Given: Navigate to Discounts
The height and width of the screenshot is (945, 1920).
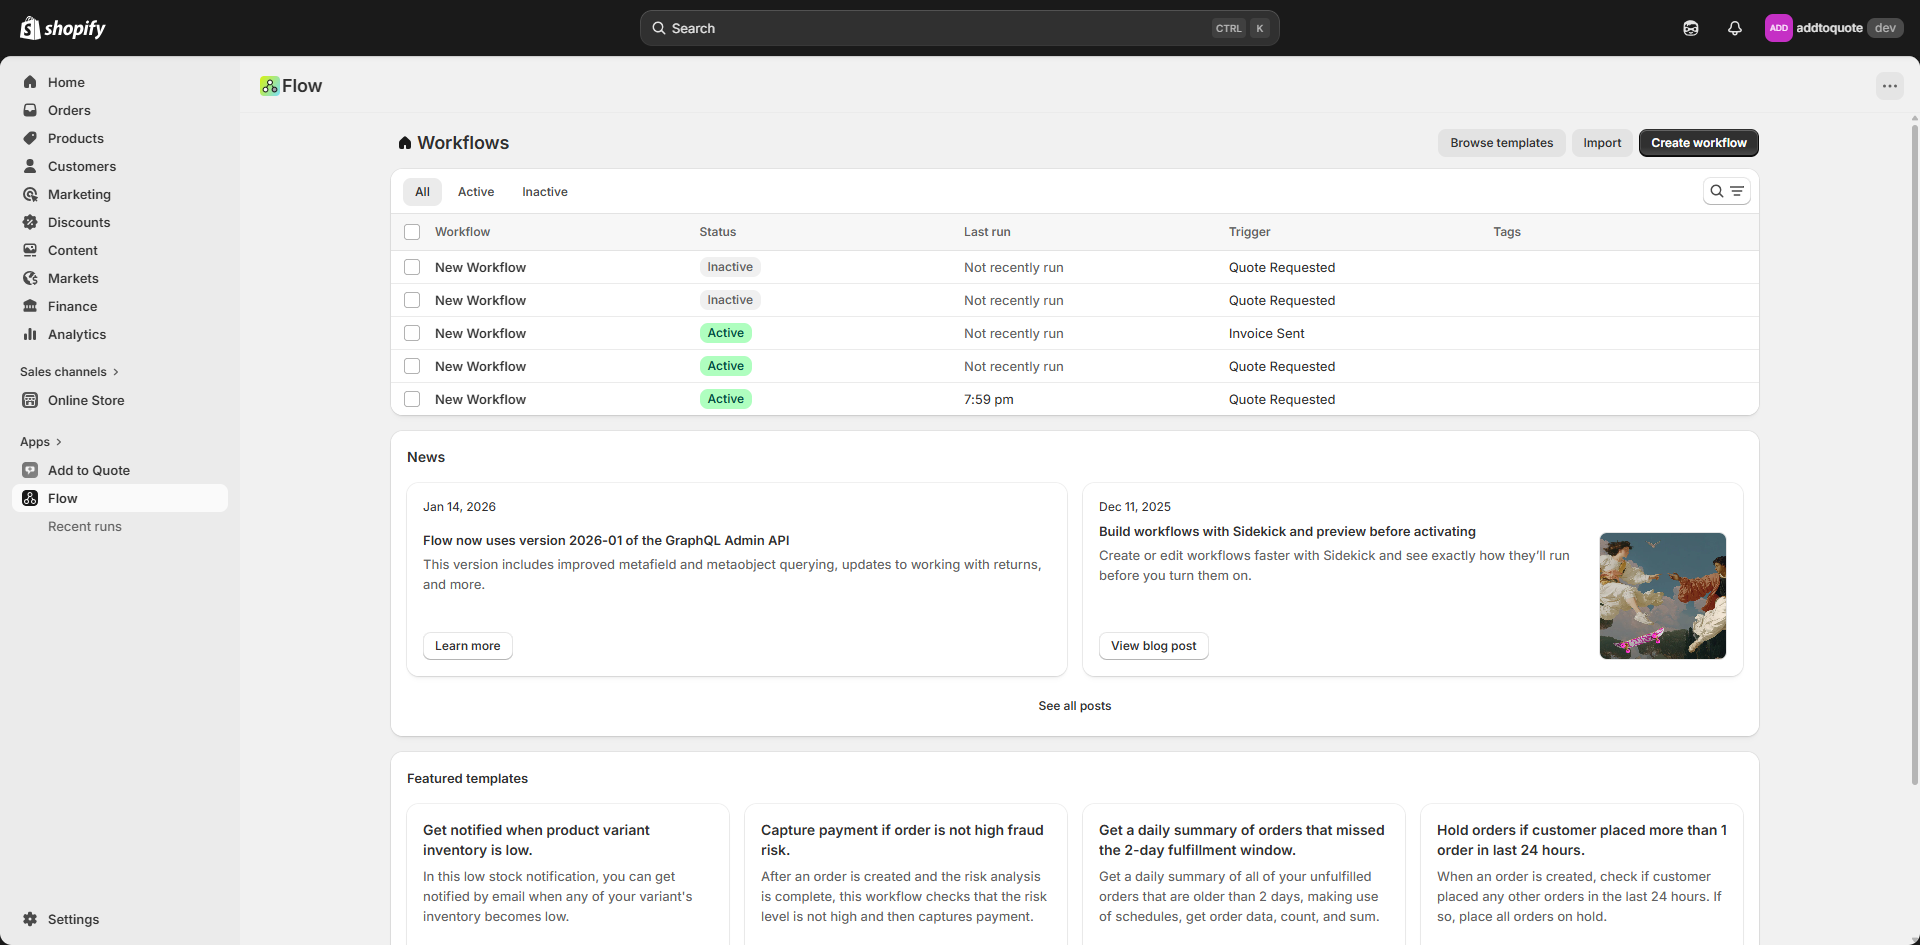Looking at the screenshot, I should pyautogui.click(x=79, y=222).
